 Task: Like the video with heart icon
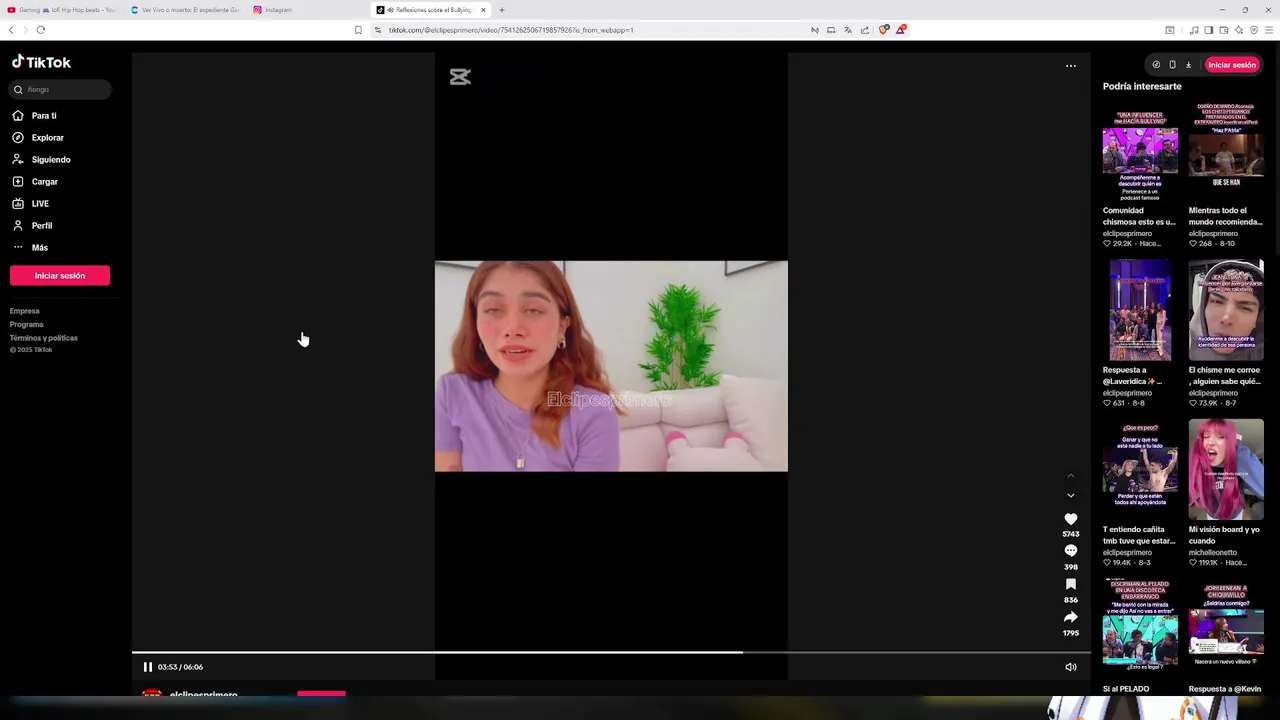click(x=1071, y=519)
